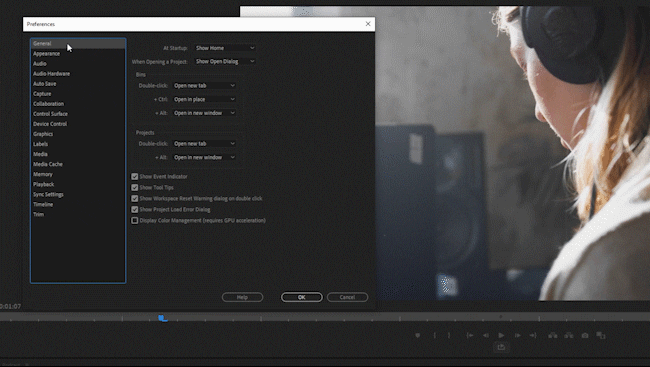The image size is (650, 367).
Task: Open Playback preferences
Action: pos(78,184)
